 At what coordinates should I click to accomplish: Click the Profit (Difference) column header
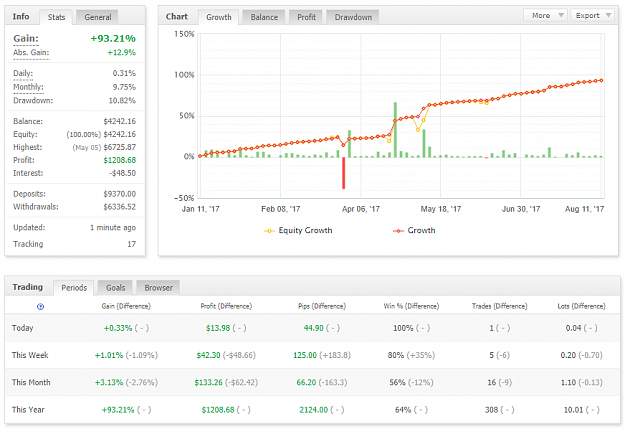(x=226, y=306)
